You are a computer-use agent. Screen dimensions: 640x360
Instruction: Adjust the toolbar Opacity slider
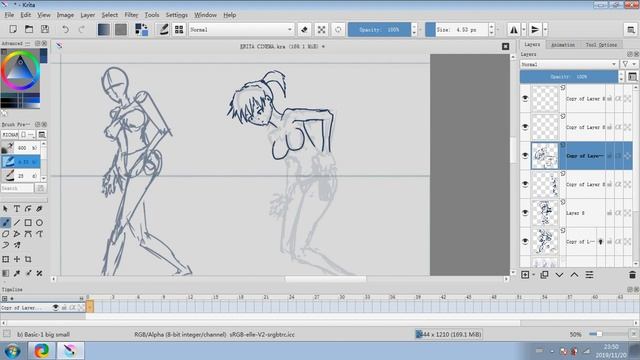click(x=379, y=29)
